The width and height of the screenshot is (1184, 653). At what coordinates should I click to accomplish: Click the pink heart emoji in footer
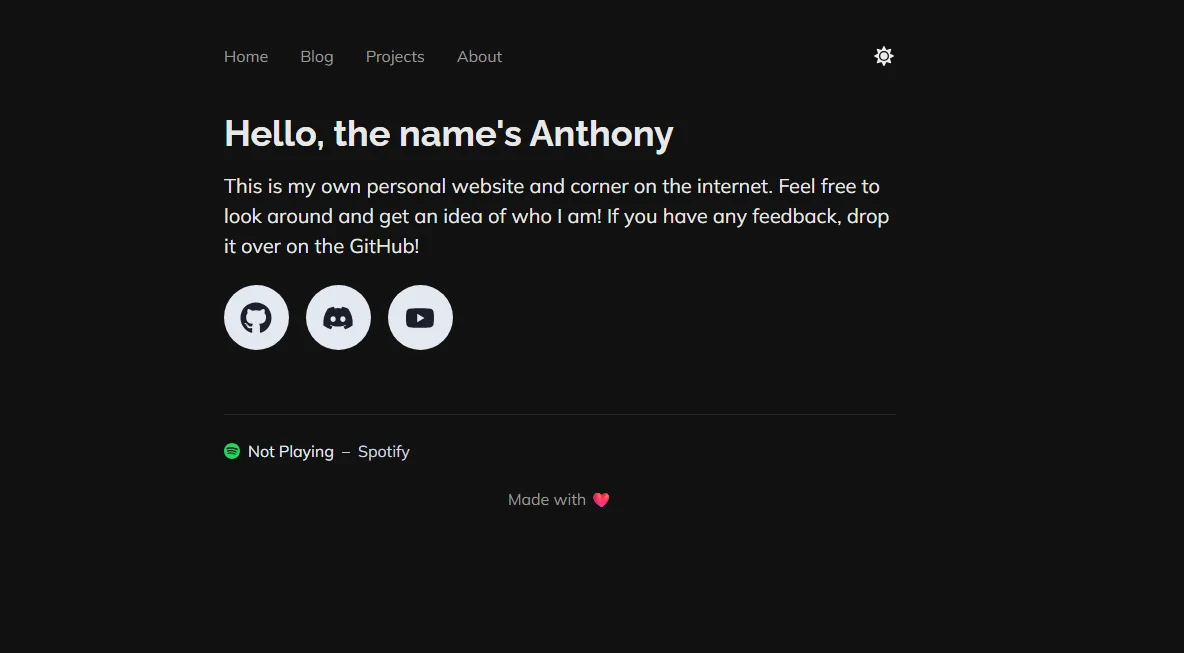(x=601, y=500)
